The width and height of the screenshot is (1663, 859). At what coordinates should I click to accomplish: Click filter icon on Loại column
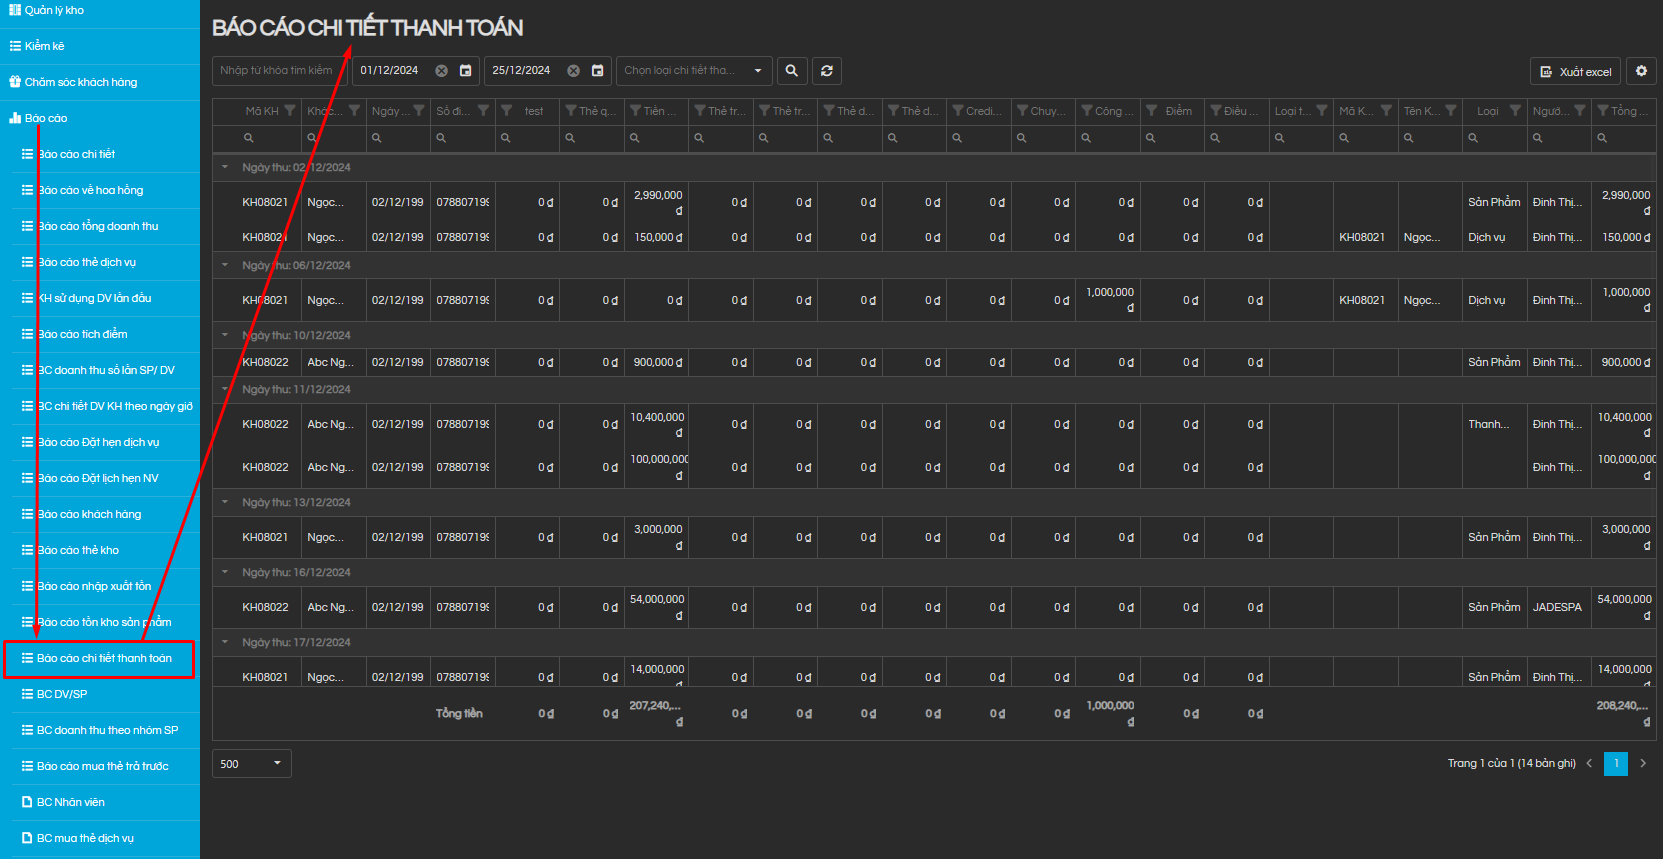[1515, 111]
